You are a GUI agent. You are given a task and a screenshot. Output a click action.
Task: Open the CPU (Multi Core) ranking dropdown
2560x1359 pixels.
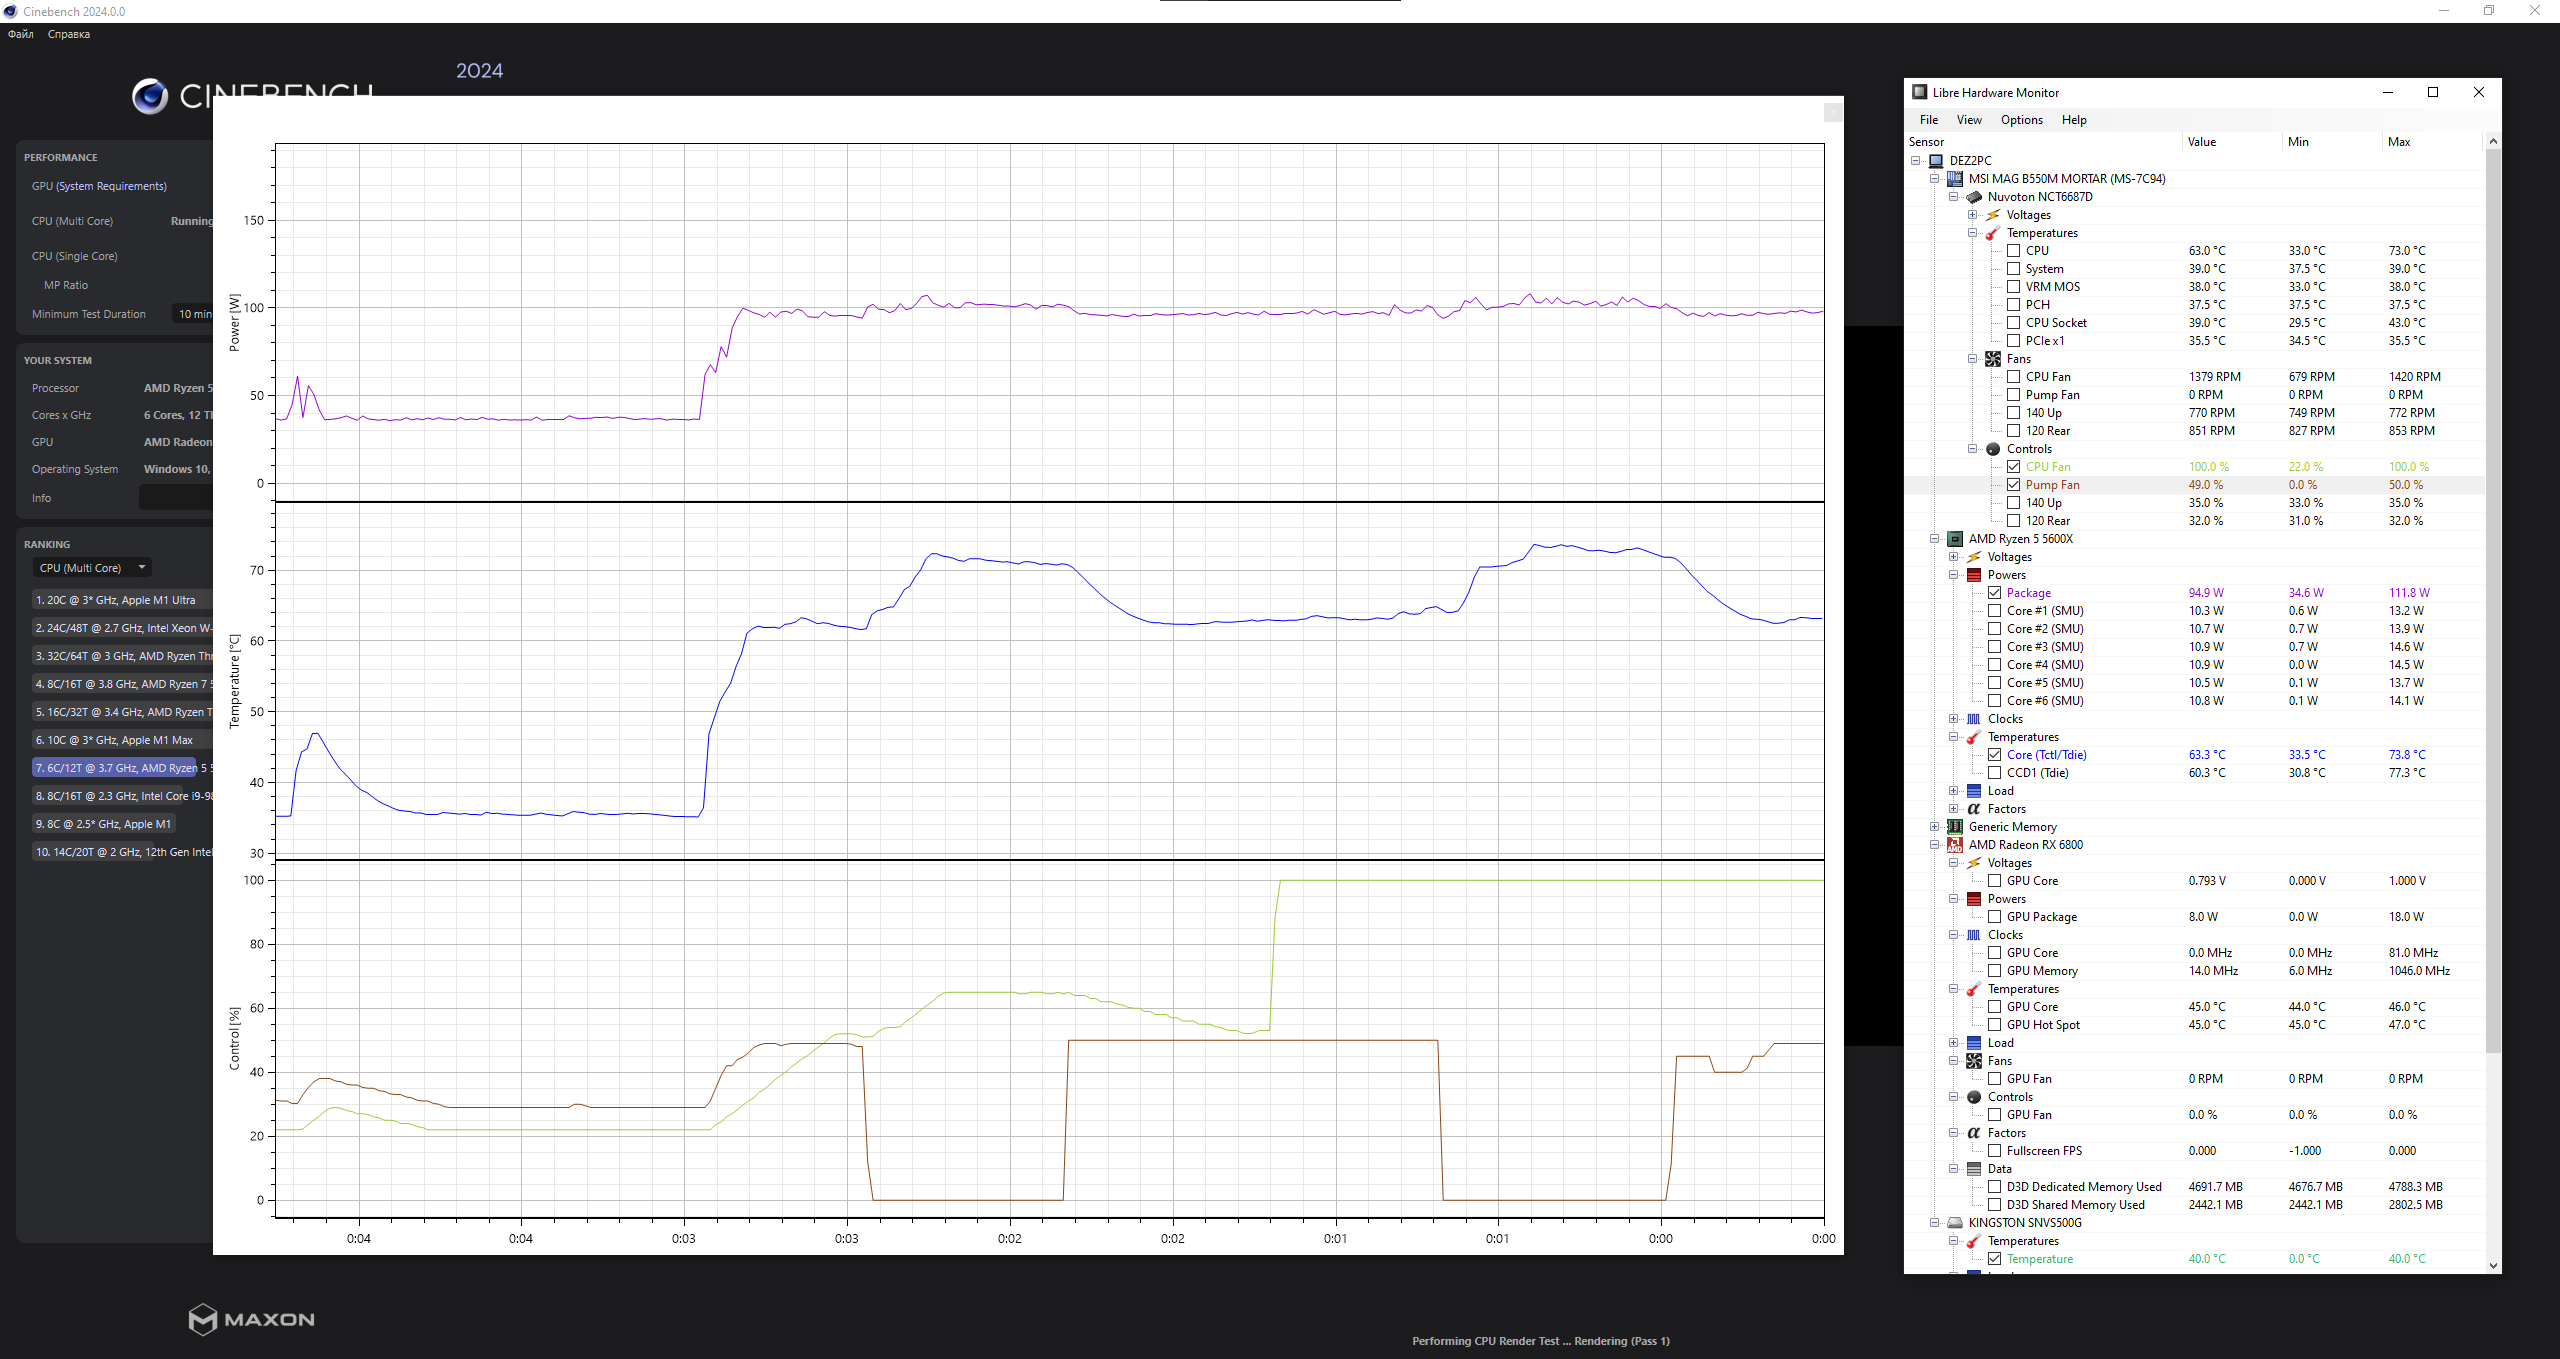(92, 568)
